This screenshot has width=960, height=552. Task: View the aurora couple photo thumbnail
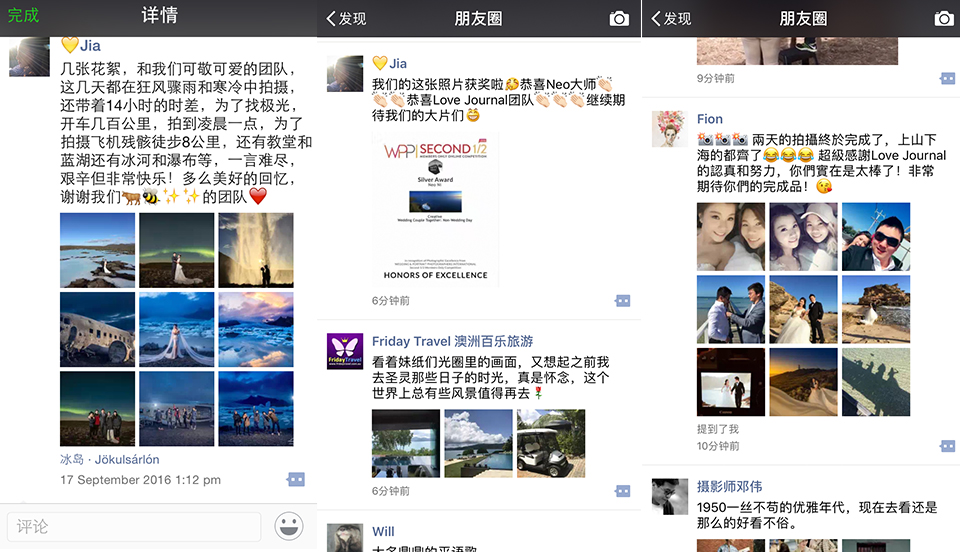[177, 250]
